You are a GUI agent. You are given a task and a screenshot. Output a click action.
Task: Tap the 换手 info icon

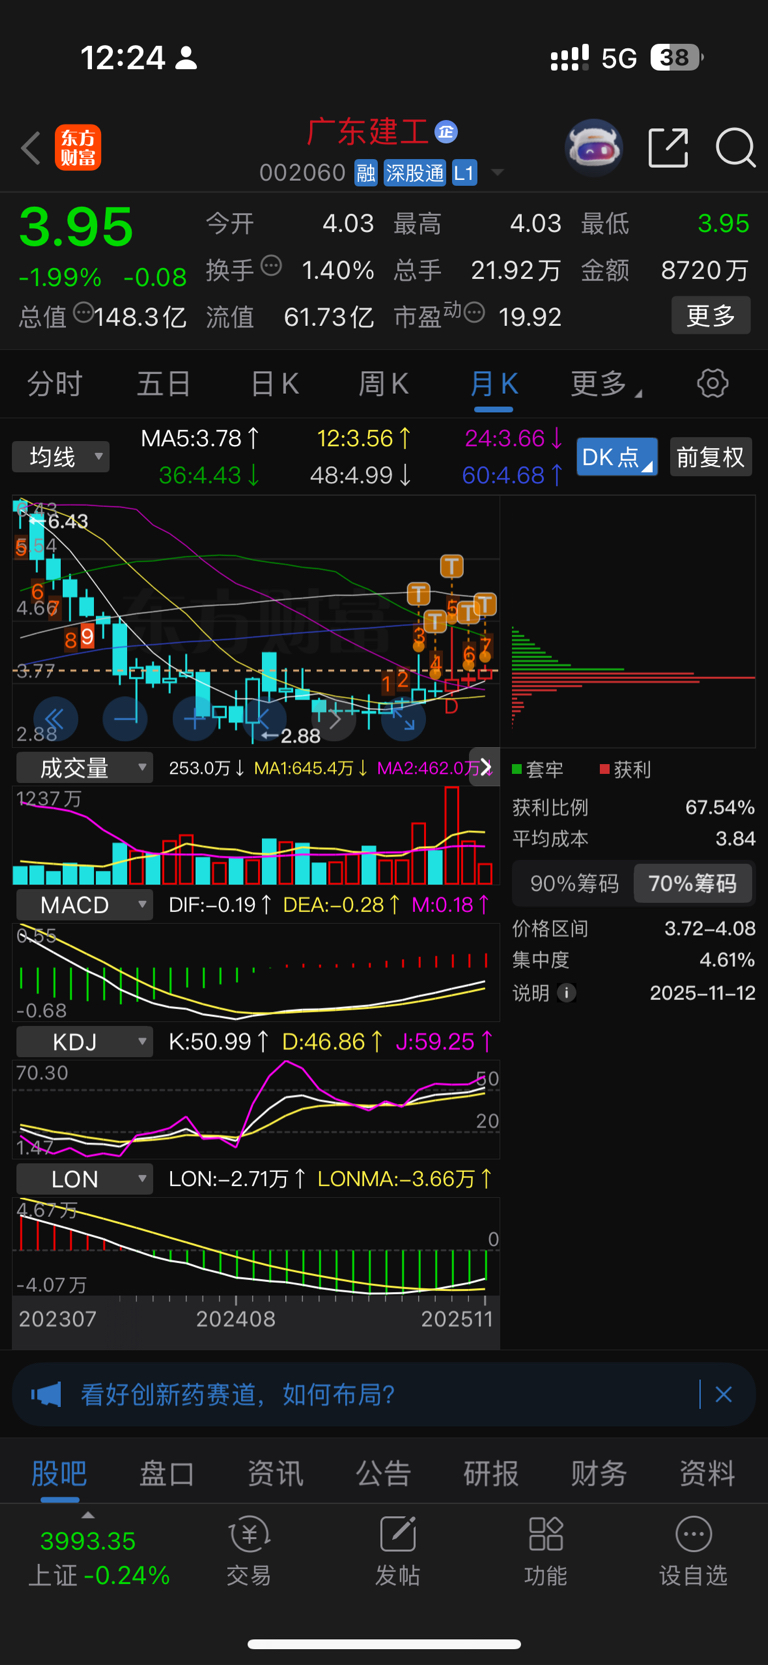click(x=271, y=266)
